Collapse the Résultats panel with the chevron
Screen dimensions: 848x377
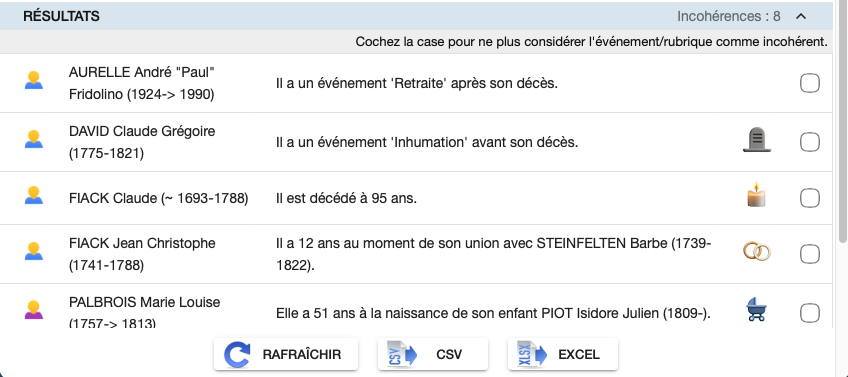[801, 16]
